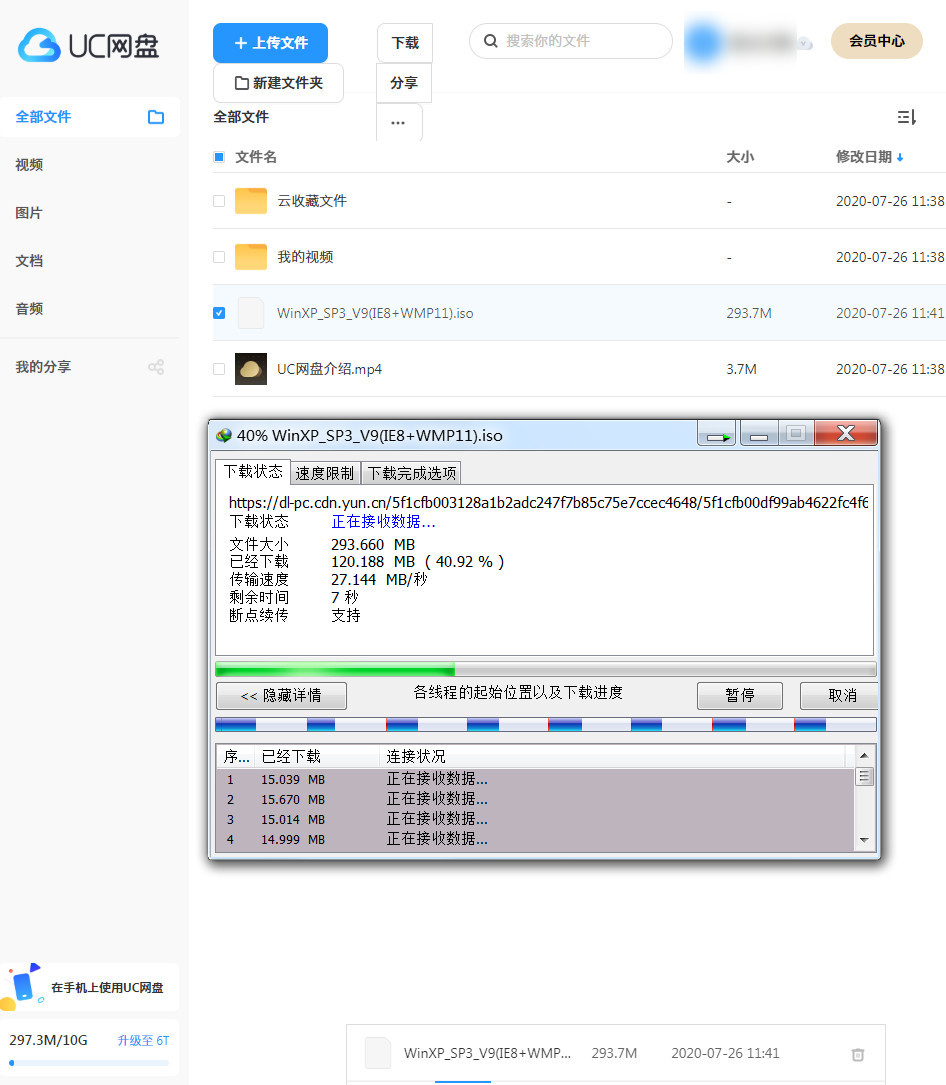Open the 我的视频 folder icon
The image size is (946, 1085).
(x=251, y=257)
